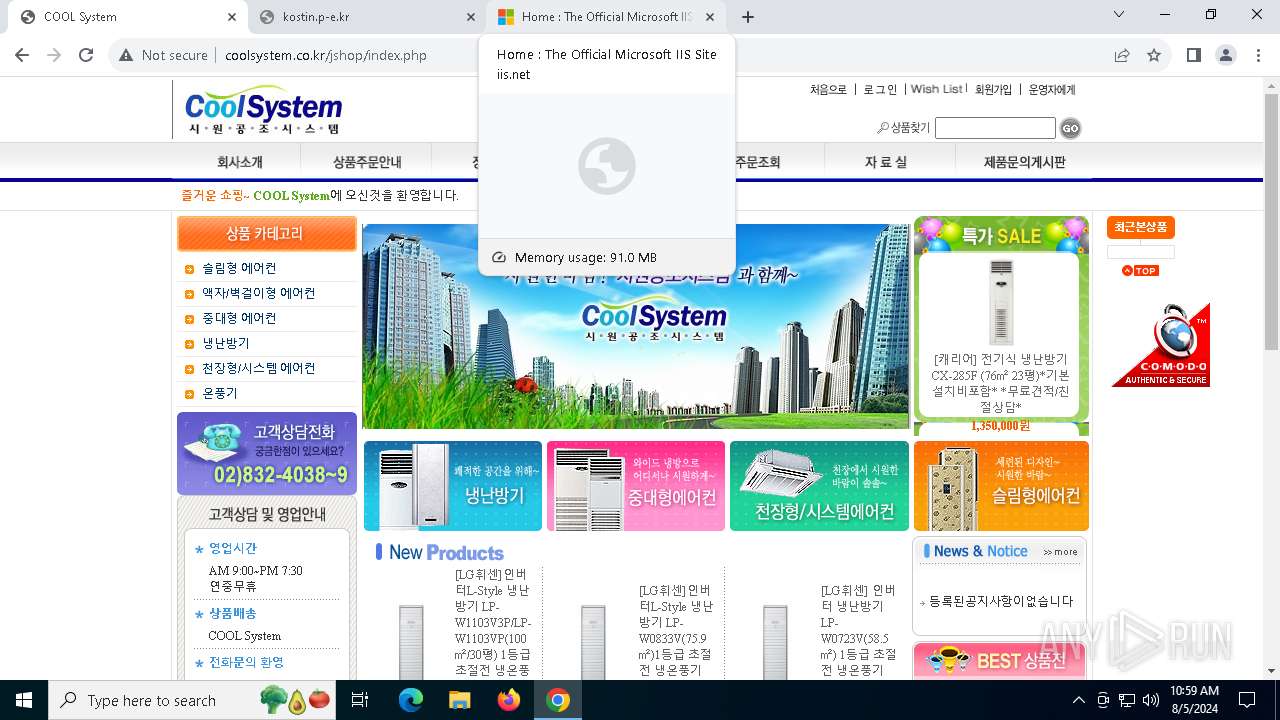Open Chrome three-dot menu
1280x720 pixels.
coord(1257,55)
